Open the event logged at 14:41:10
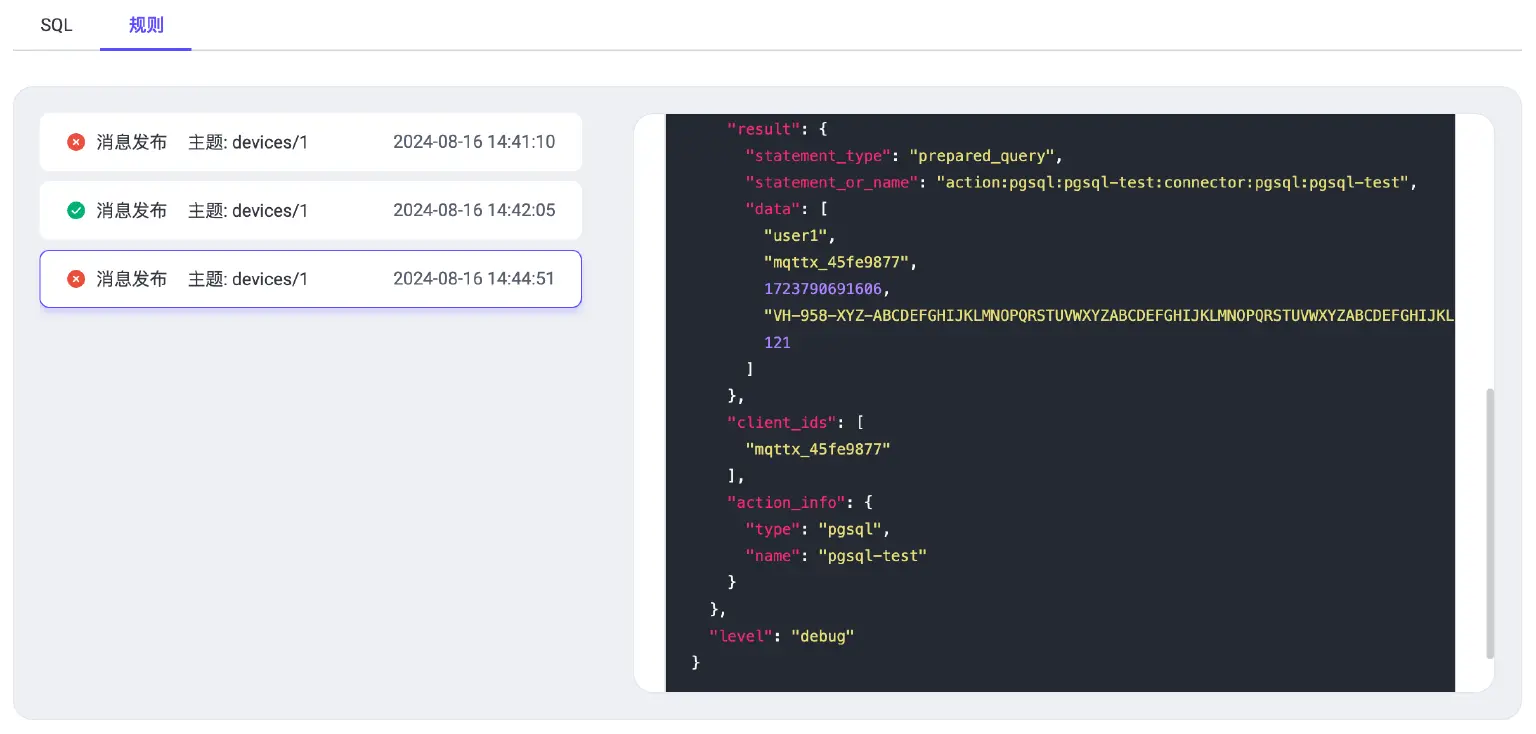 pyautogui.click(x=473, y=142)
